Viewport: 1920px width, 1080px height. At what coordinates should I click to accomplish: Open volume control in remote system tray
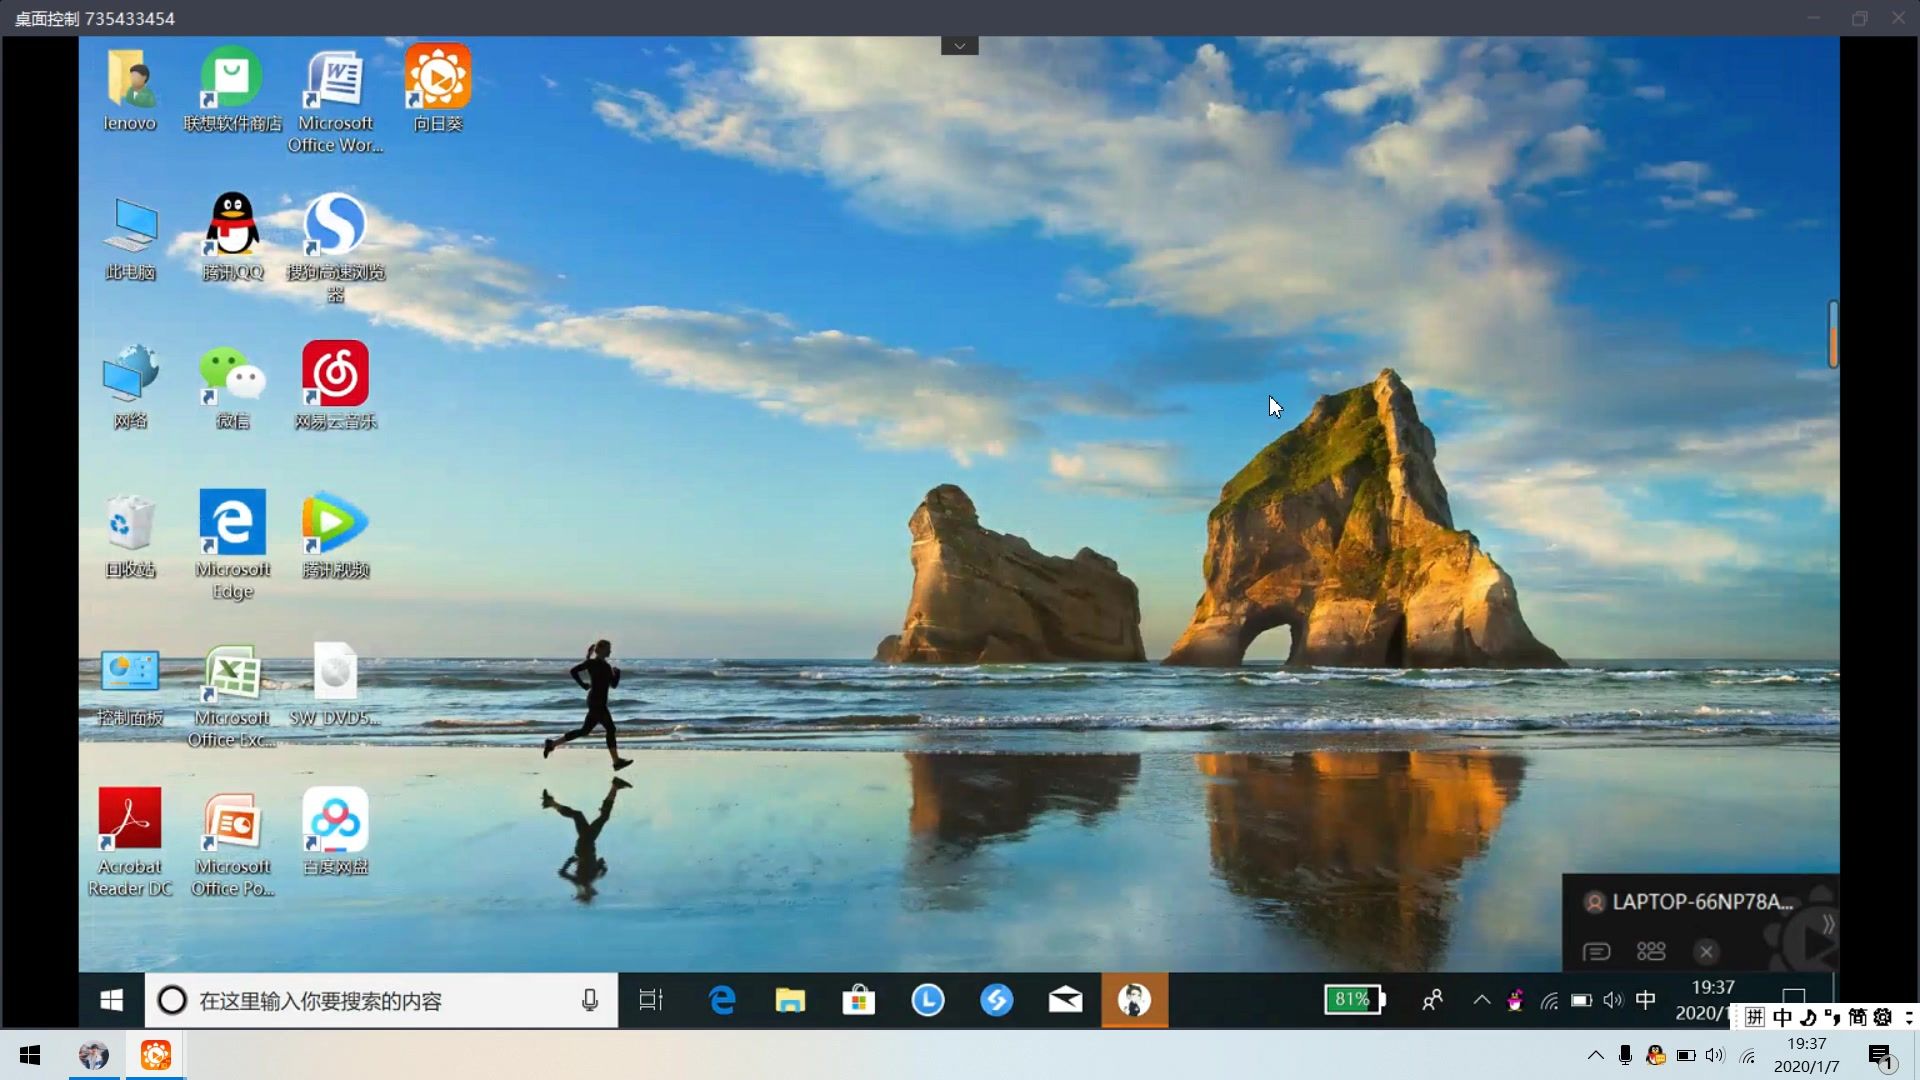(x=1613, y=1000)
